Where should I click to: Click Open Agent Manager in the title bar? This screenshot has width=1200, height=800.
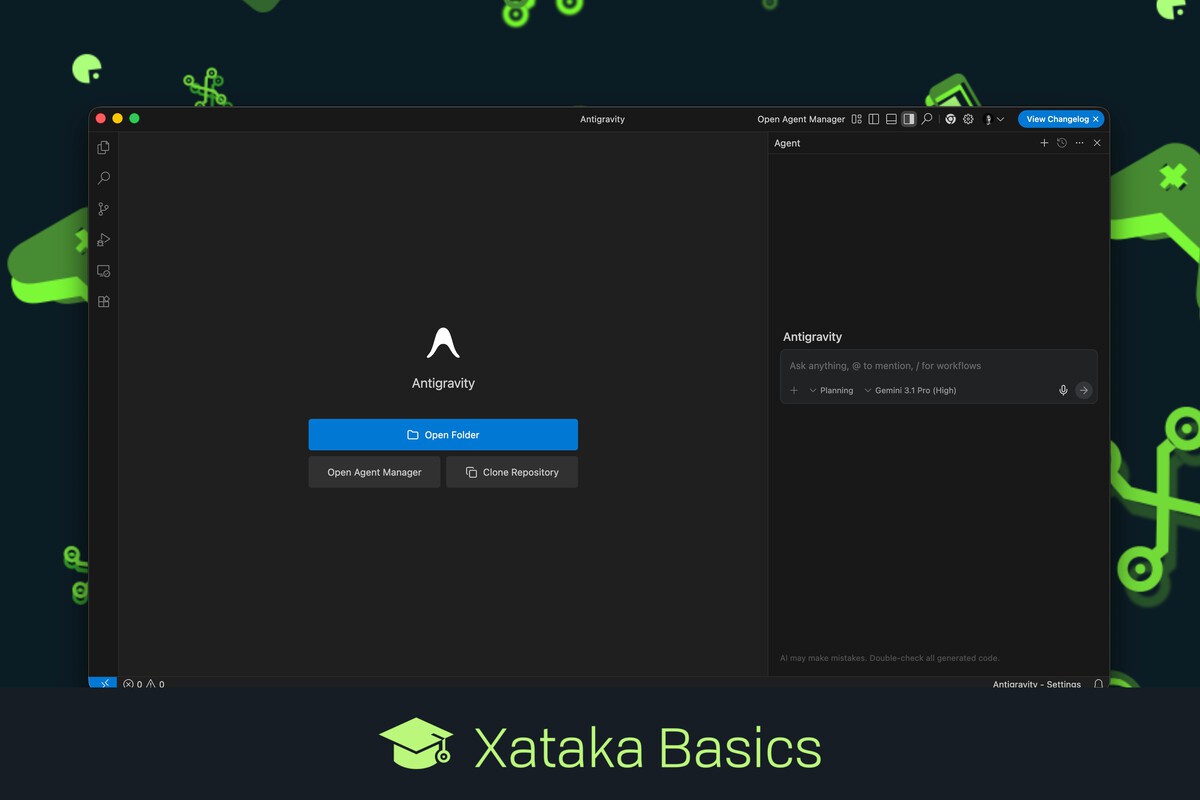pyautogui.click(x=801, y=119)
